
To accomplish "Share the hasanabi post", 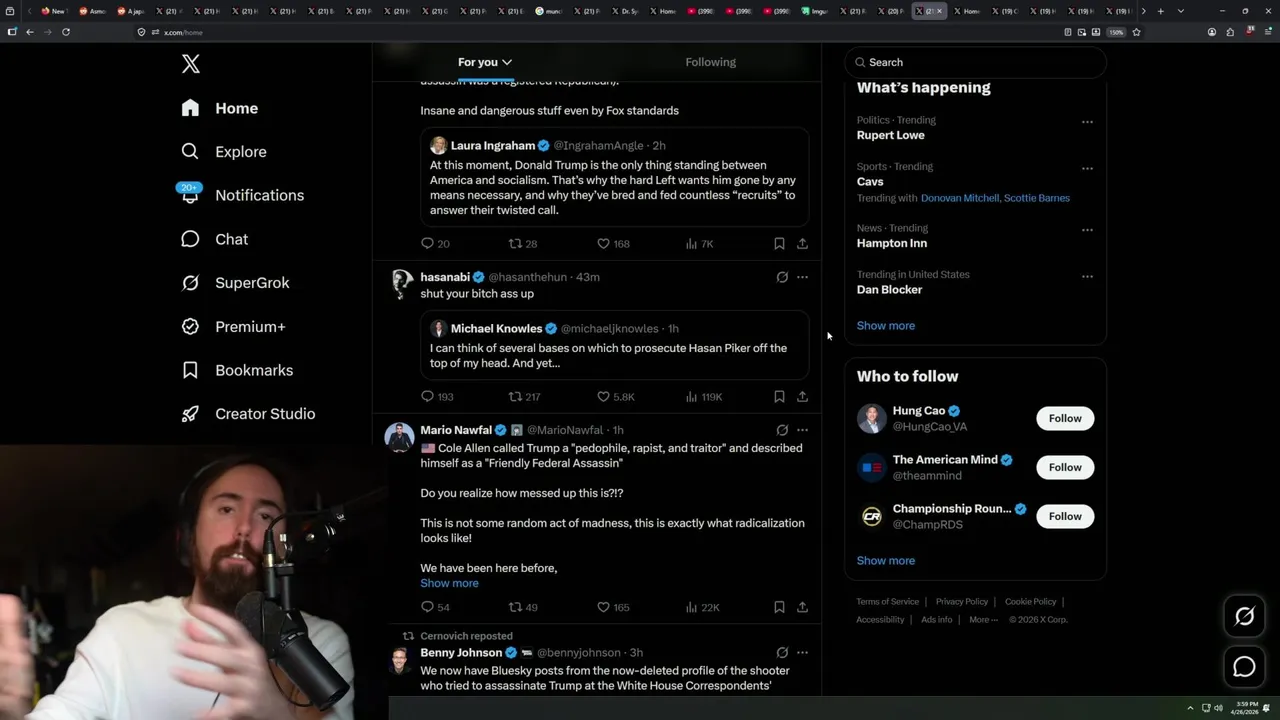I will click(x=802, y=396).
